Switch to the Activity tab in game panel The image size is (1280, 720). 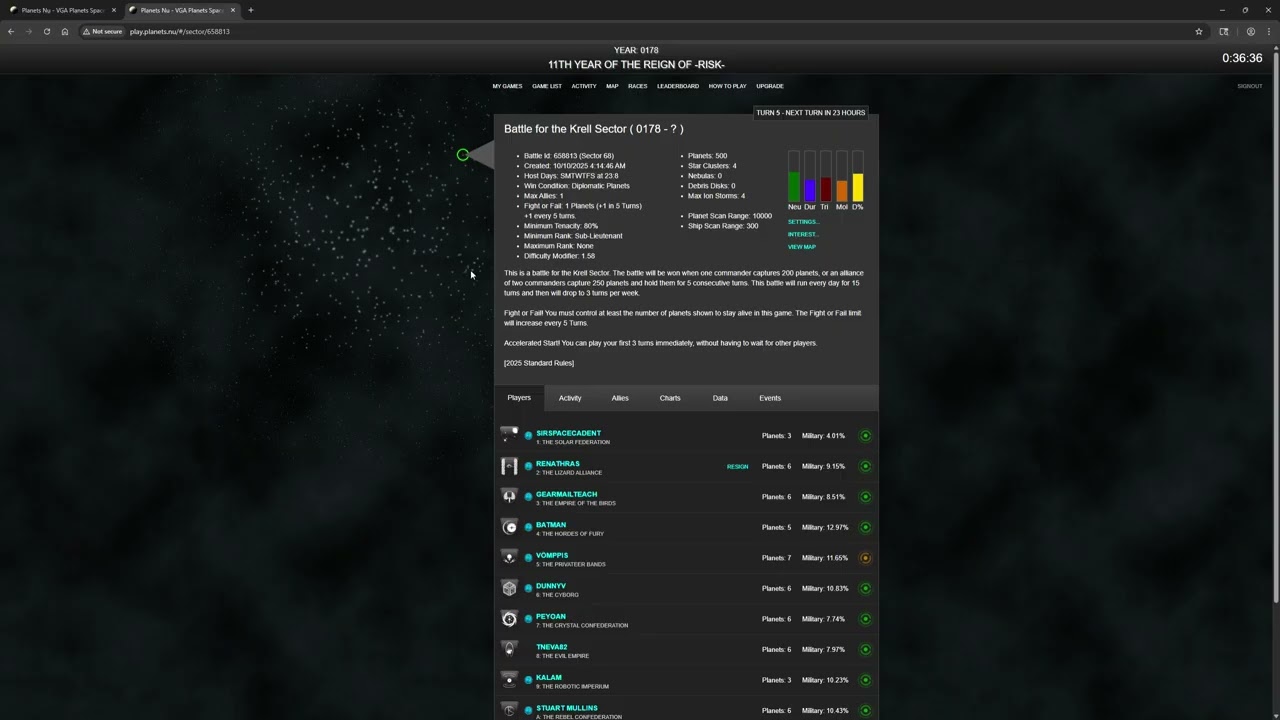pos(570,398)
